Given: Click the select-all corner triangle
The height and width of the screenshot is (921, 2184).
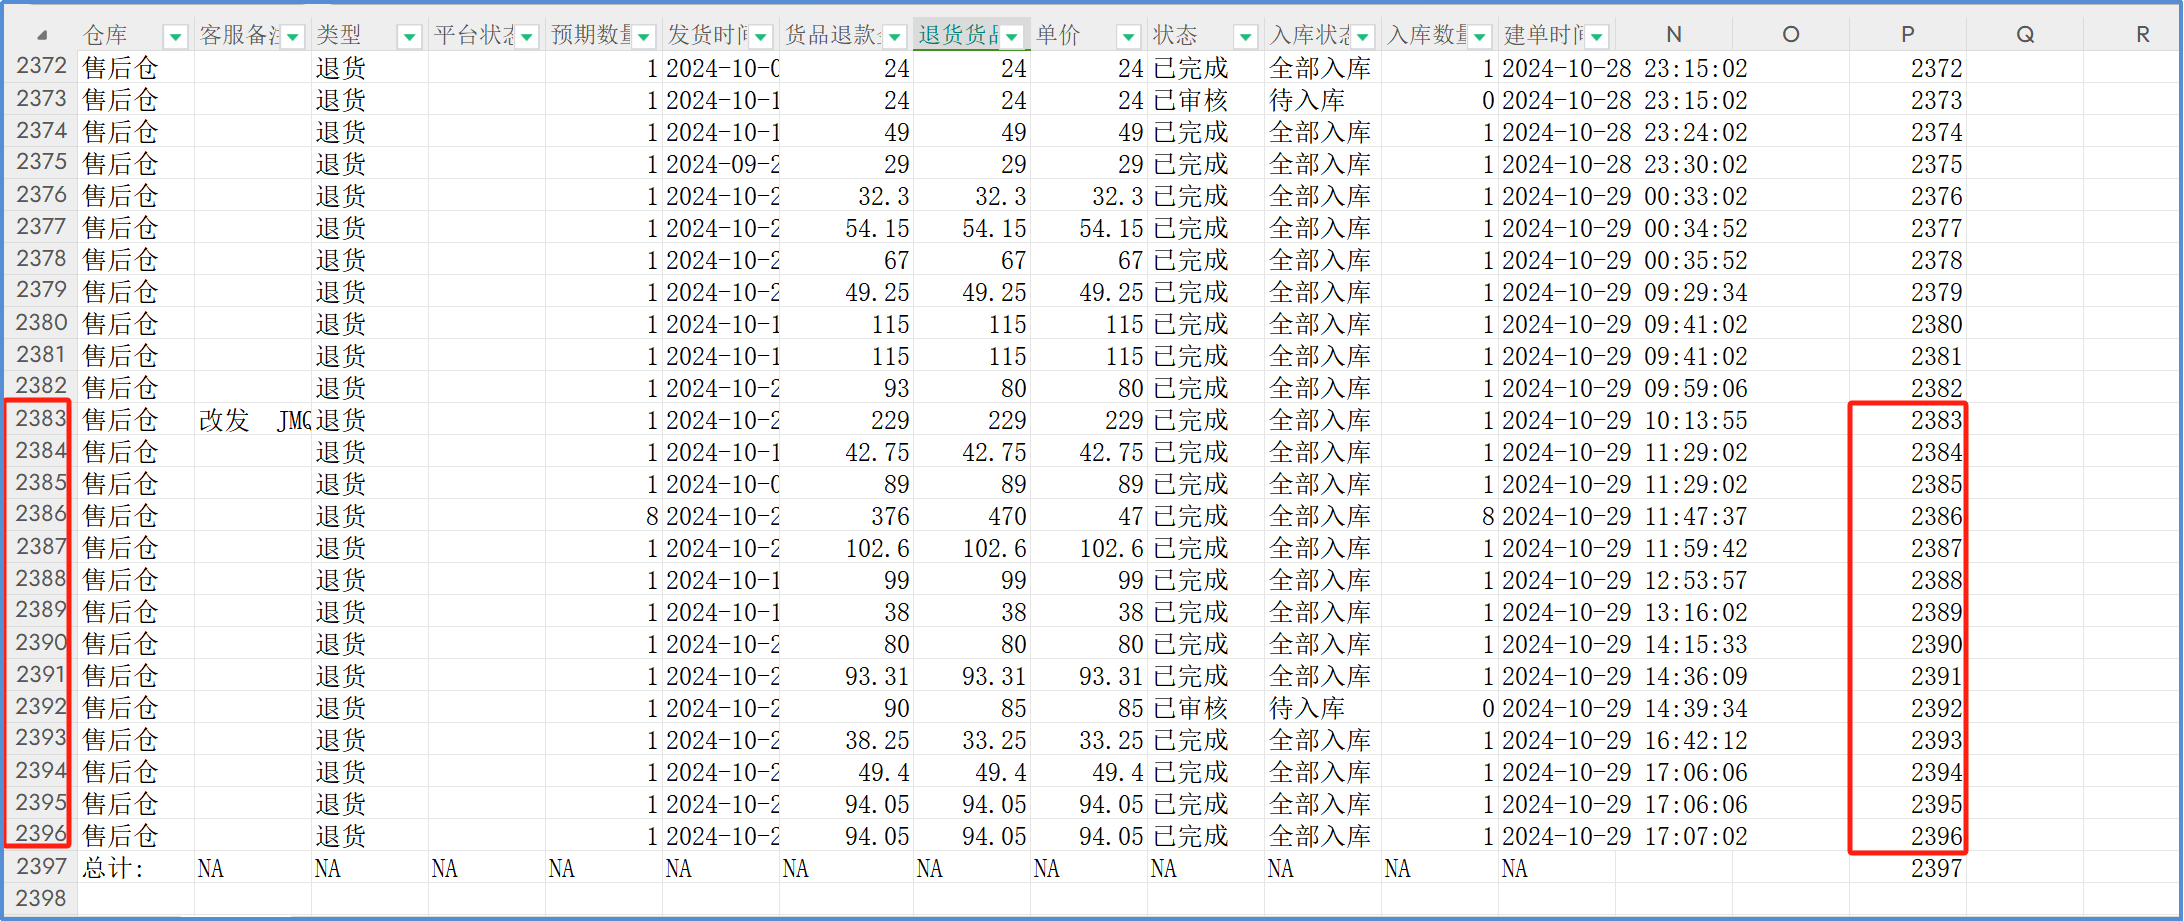Looking at the screenshot, I should click(41, 35).
